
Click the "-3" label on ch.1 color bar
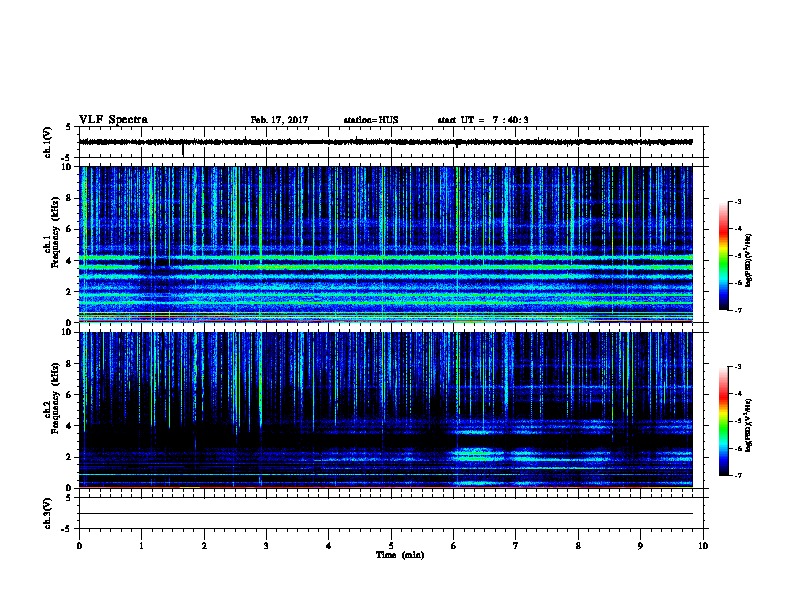point(737,201)
